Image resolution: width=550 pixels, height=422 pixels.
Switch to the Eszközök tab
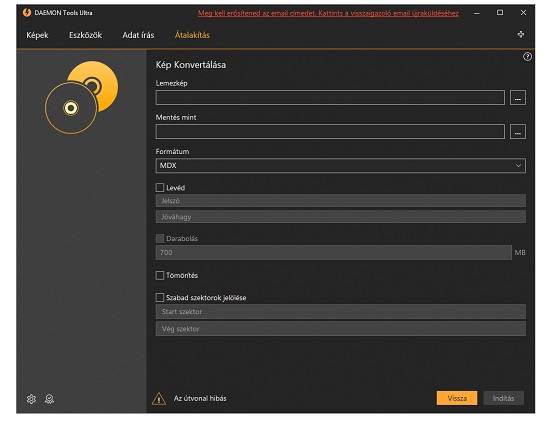point(85,35)
